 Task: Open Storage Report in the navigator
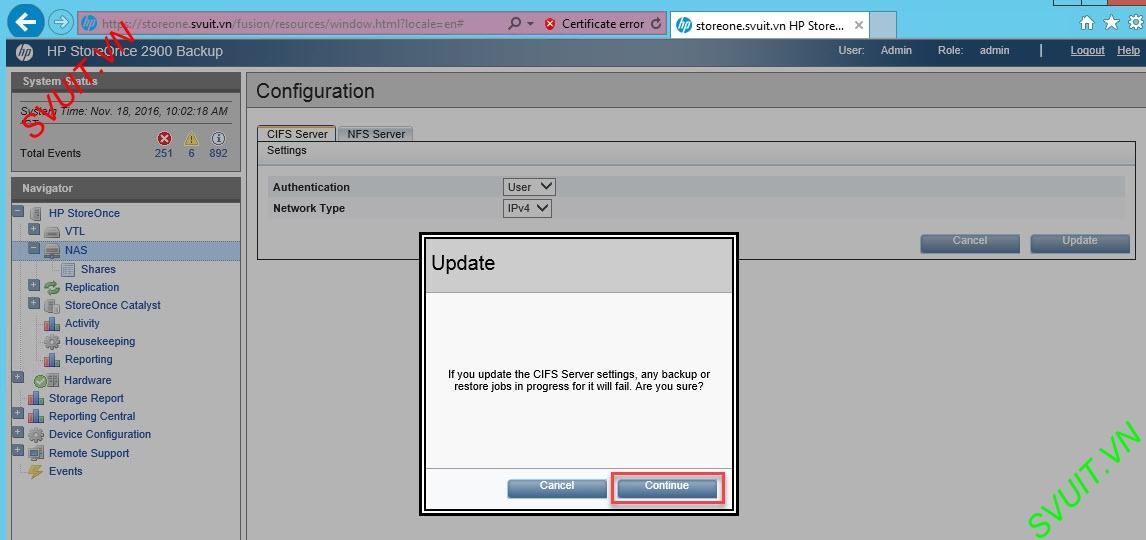(86, 398)
